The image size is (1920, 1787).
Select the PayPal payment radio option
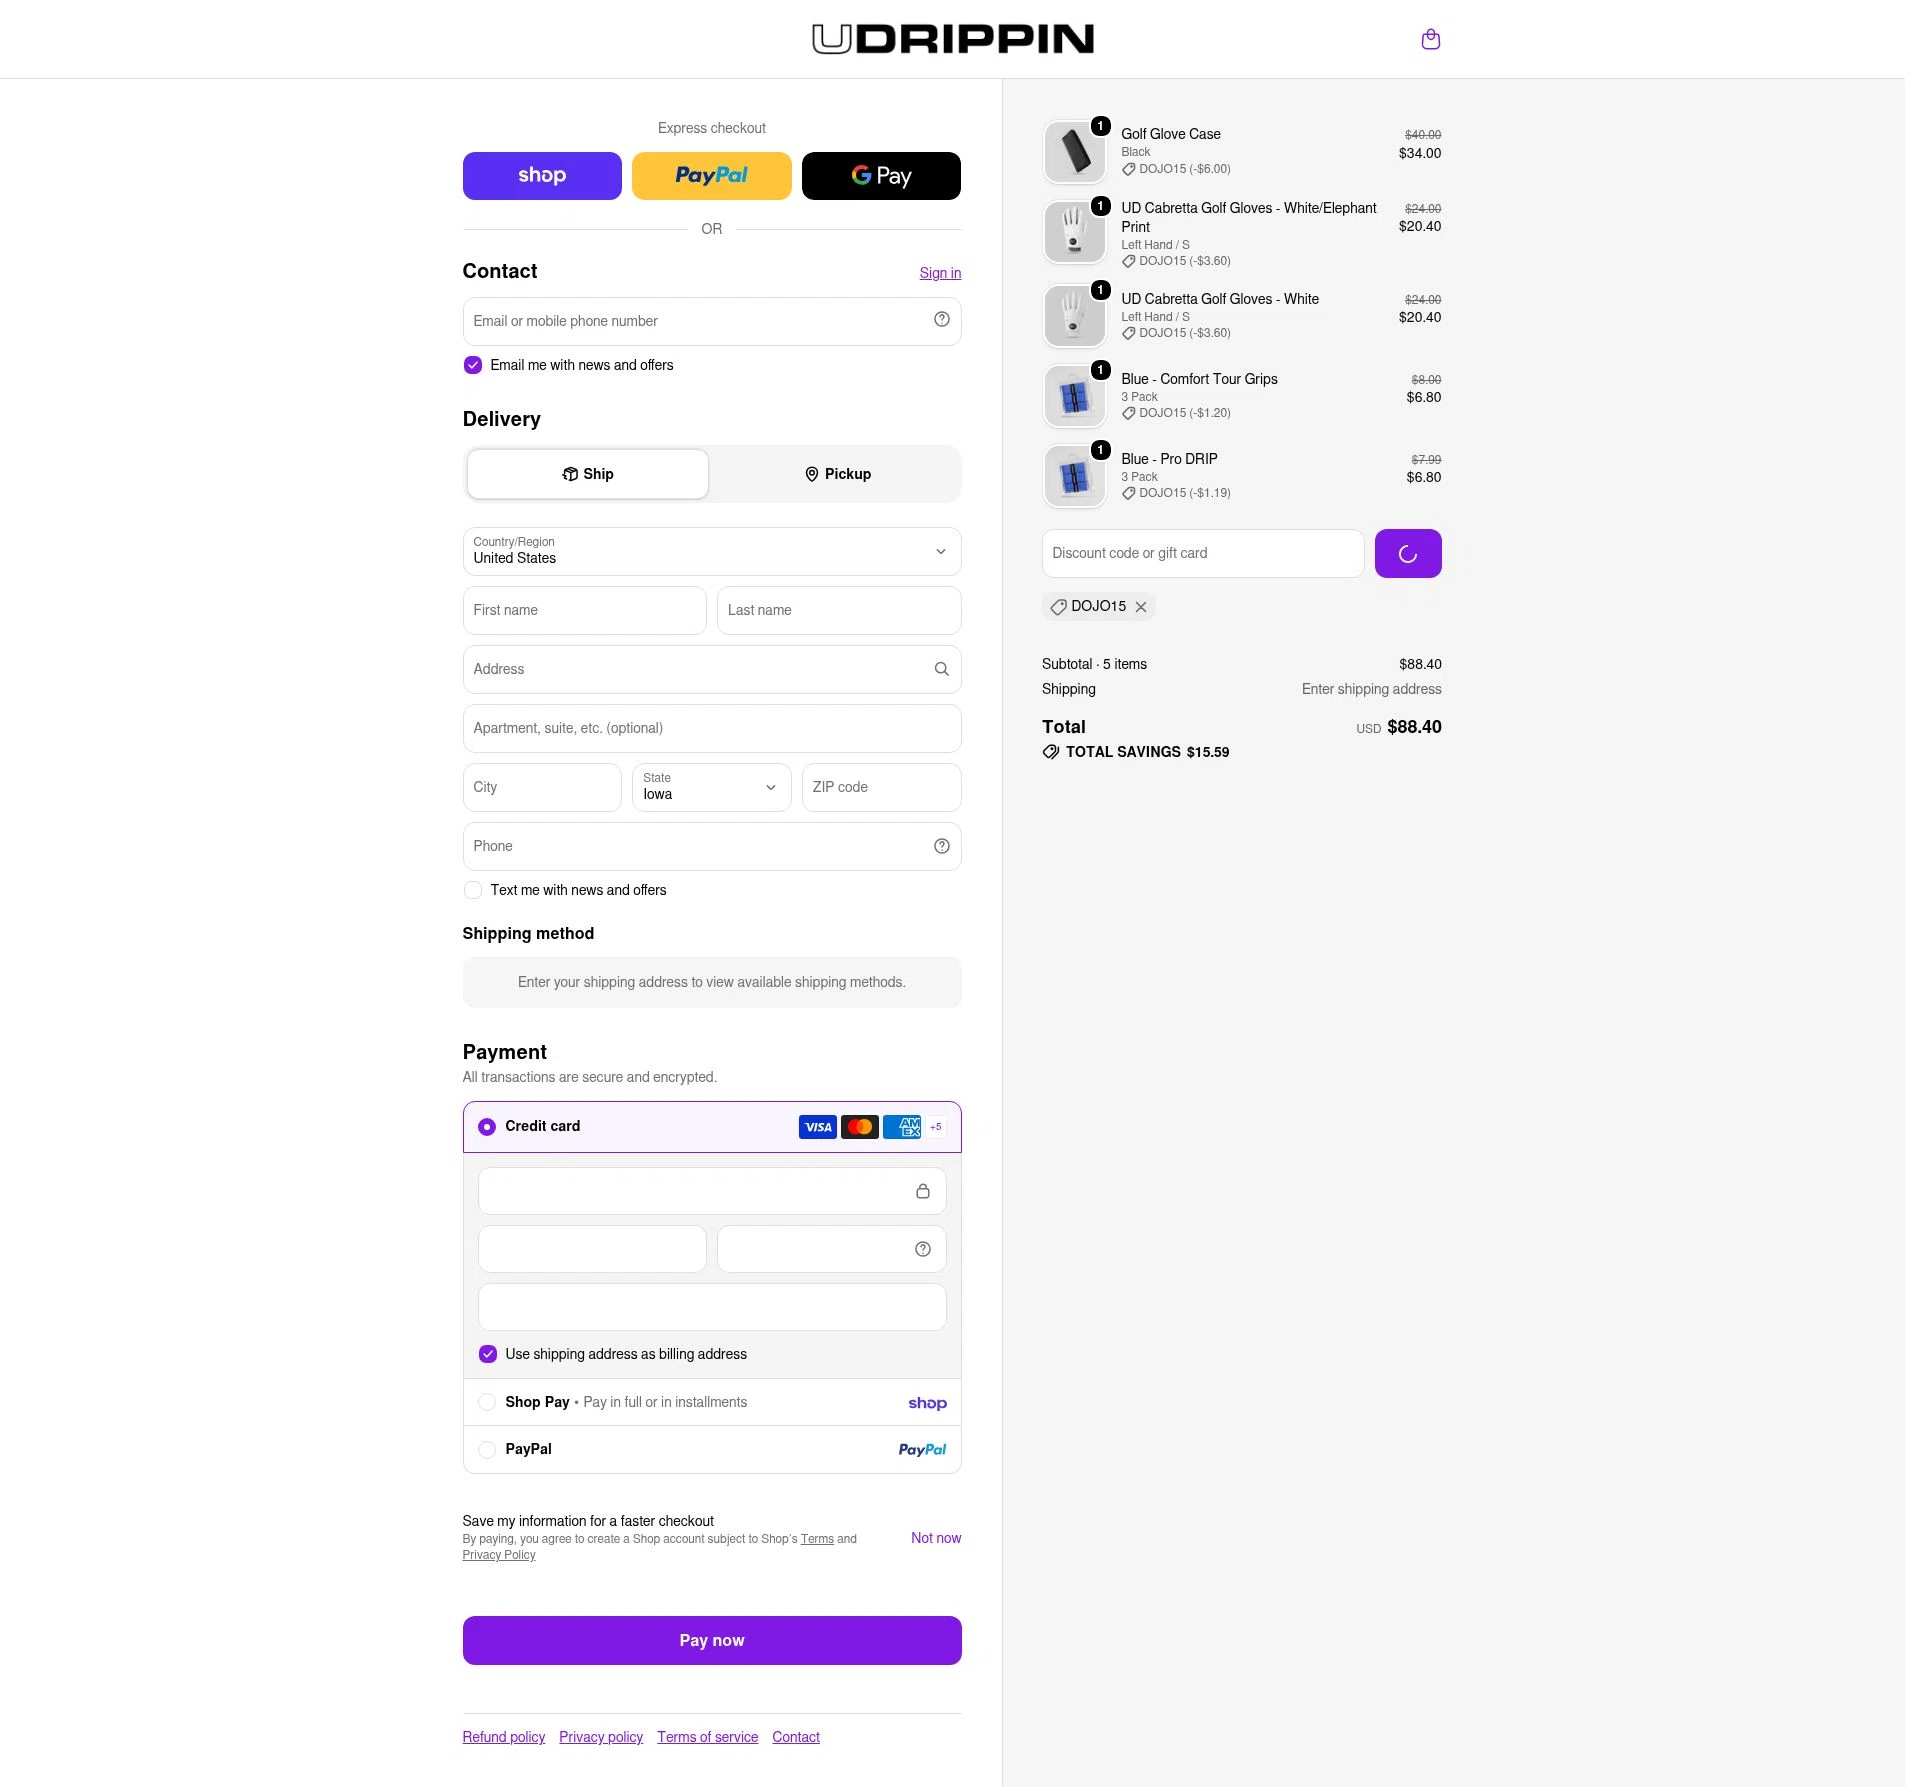tap(487, 1449)
